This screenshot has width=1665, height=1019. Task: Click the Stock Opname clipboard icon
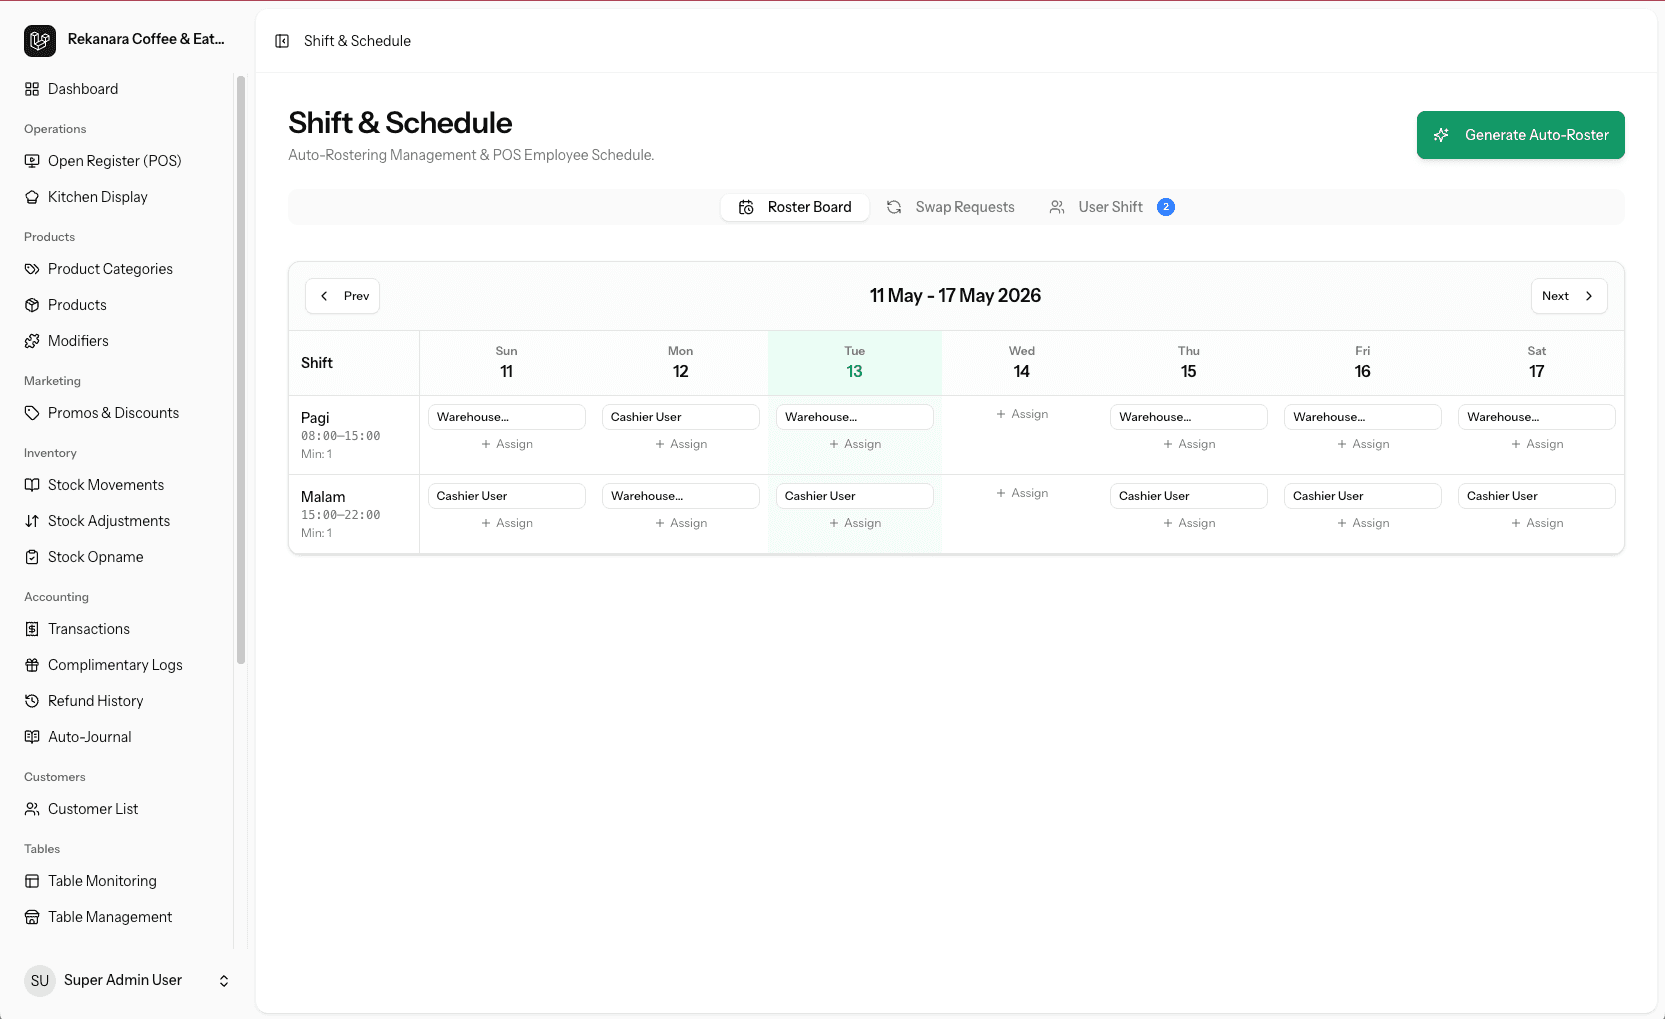[32, 557]
